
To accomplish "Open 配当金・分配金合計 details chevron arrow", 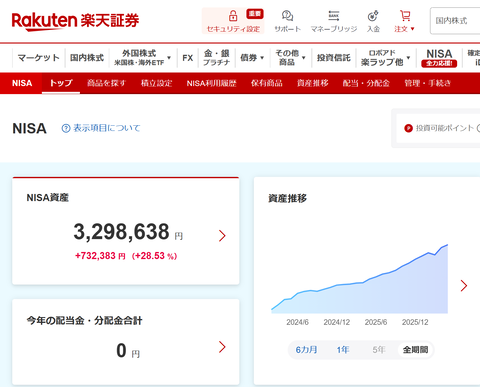I will coord(222,347).
